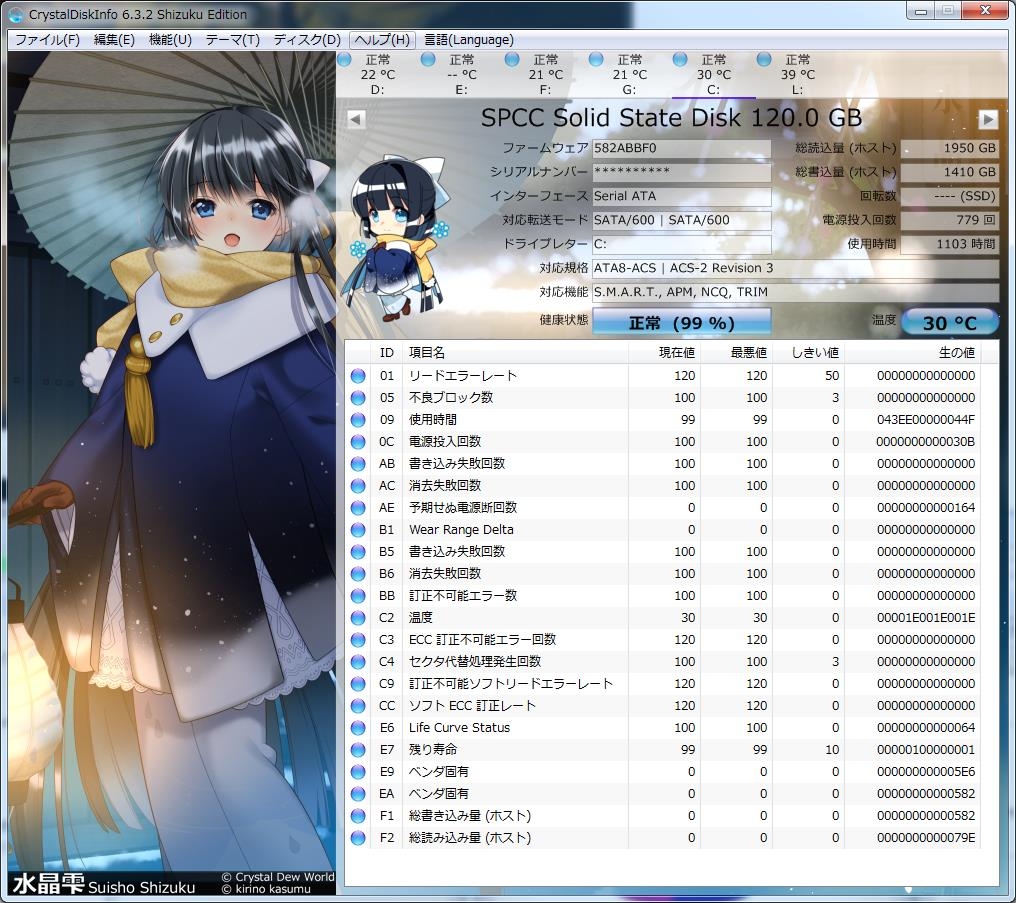
Task: Click the CrystalDiskInfo title bar app icon
Action: coord(16,14)
